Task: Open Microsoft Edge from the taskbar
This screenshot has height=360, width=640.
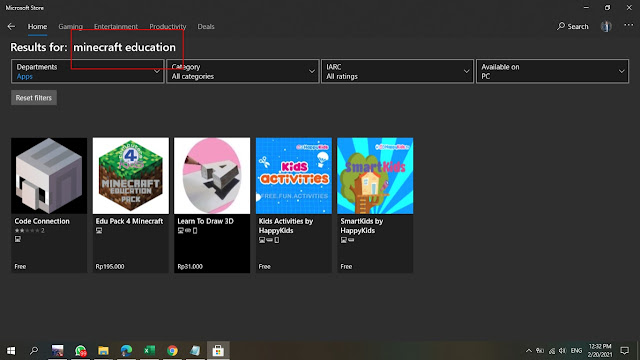Action: click(x=127, y=351)
